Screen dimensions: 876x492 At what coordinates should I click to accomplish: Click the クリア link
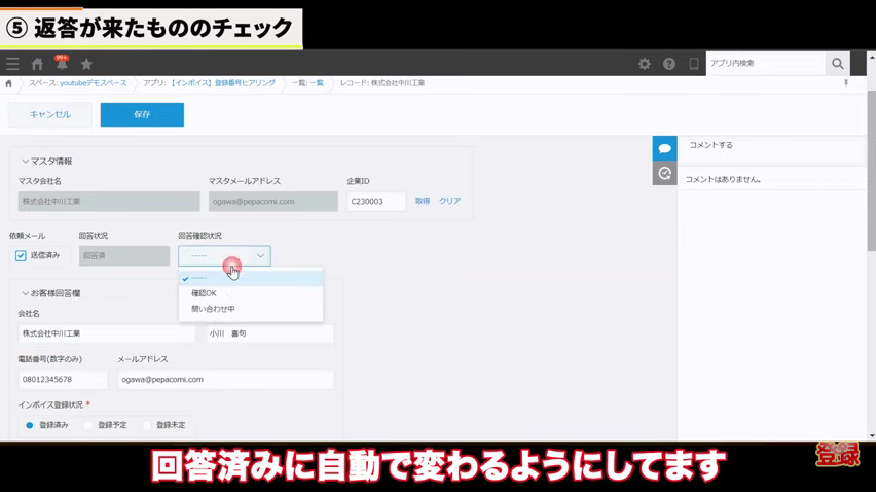coord(450,201)
